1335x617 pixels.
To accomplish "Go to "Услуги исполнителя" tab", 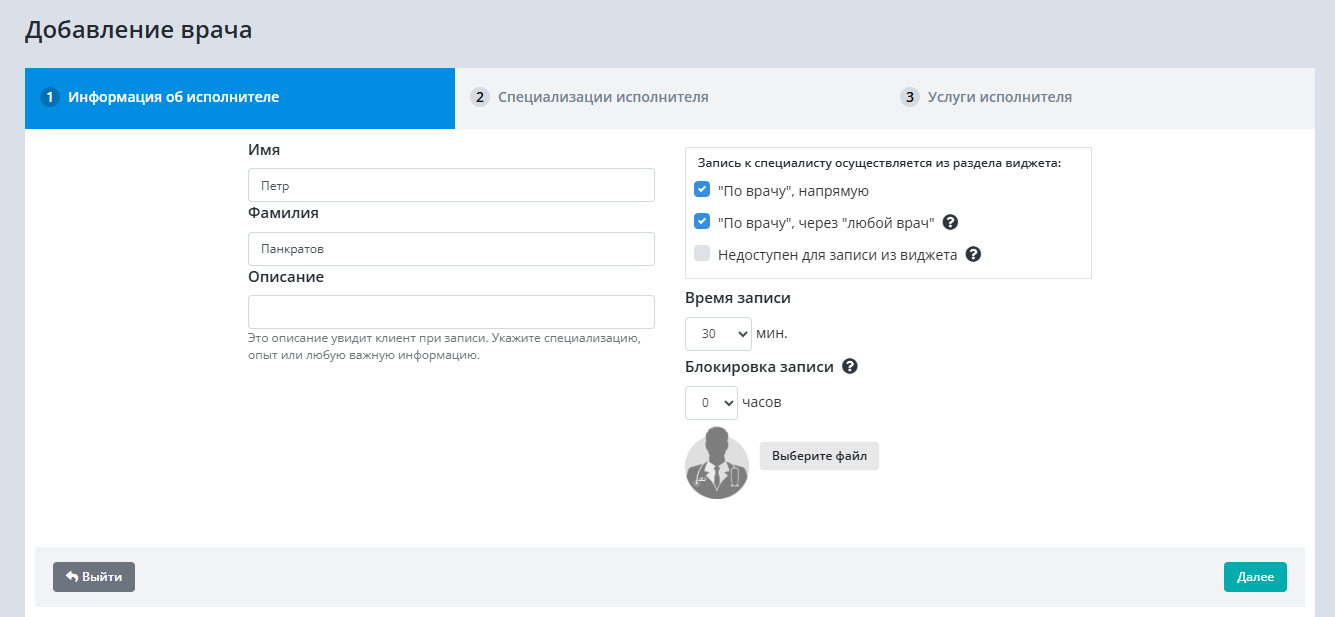I will [x=999, y=97].
